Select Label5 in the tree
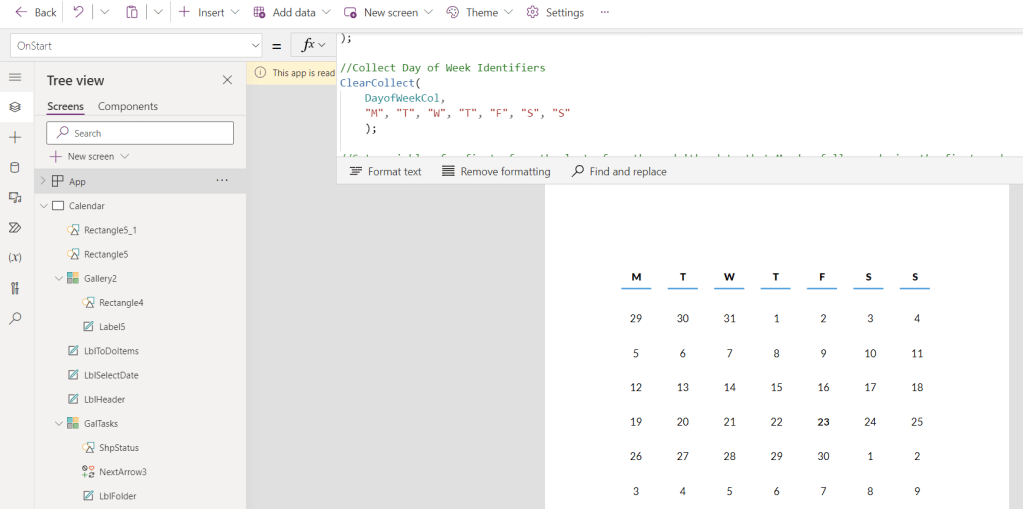Viewport: 1023px width, 509px height. pyautogui.click(x=112, y=326)
